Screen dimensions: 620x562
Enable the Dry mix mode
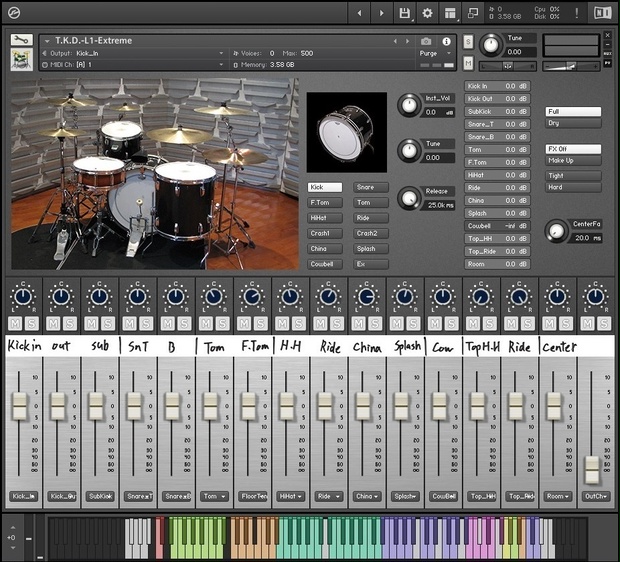tap(573, 123)
